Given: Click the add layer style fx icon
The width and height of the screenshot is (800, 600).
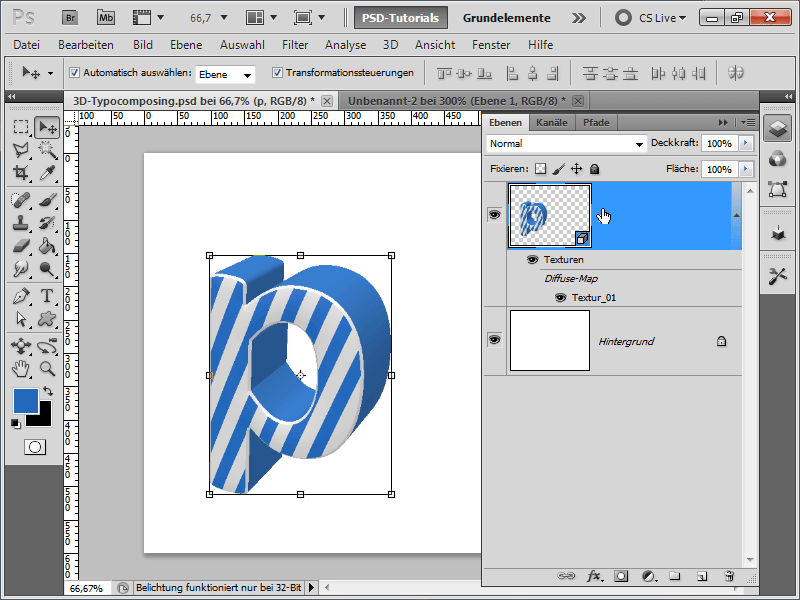Looking at the screenshot, I should tap(594, 576).
